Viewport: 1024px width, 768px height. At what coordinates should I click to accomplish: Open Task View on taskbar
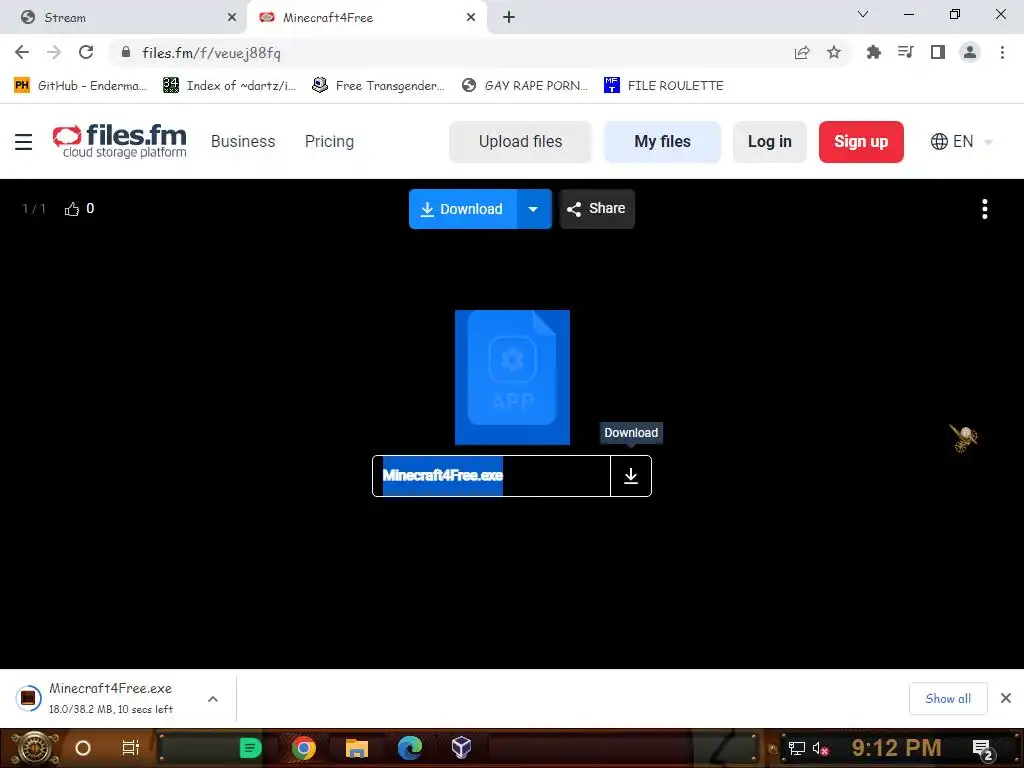click(131, 748)
